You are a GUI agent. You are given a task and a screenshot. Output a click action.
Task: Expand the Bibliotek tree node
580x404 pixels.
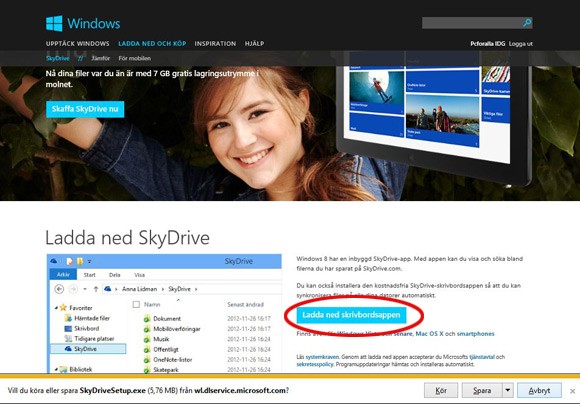coord(56,369)
